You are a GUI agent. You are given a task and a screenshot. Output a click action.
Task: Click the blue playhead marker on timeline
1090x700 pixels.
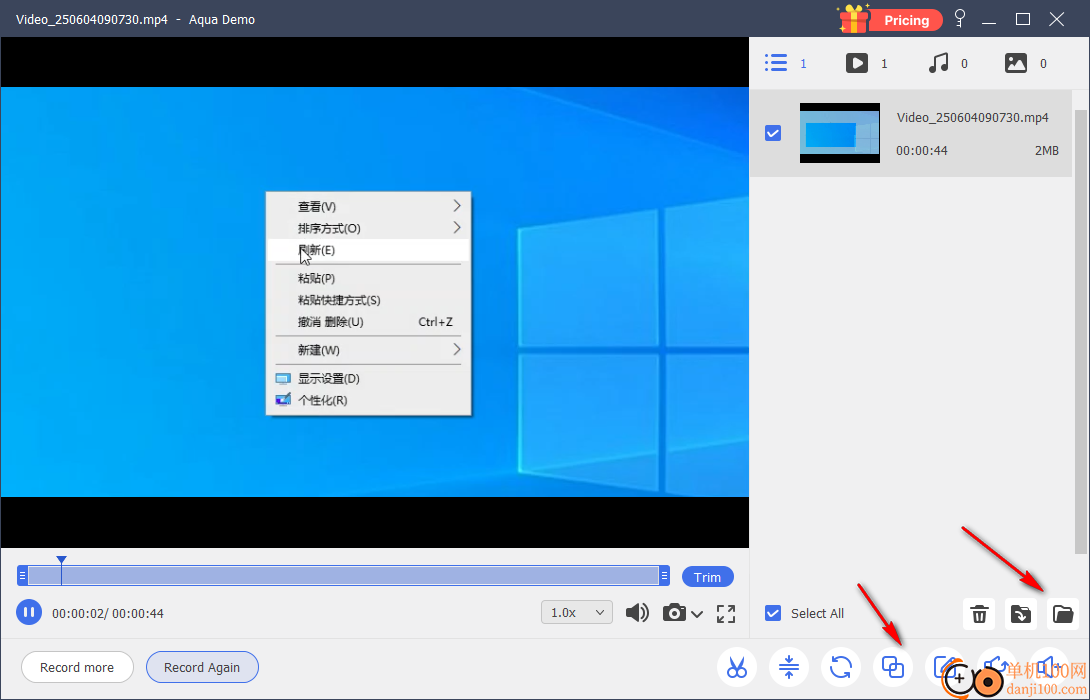coord(61,560)
